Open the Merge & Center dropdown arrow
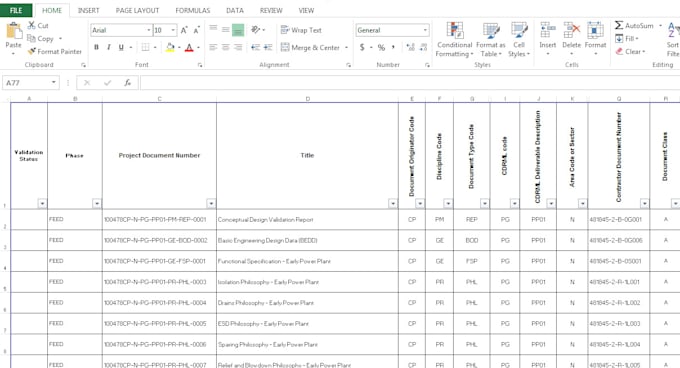680x368 pixels. click(x=347, y=47)
